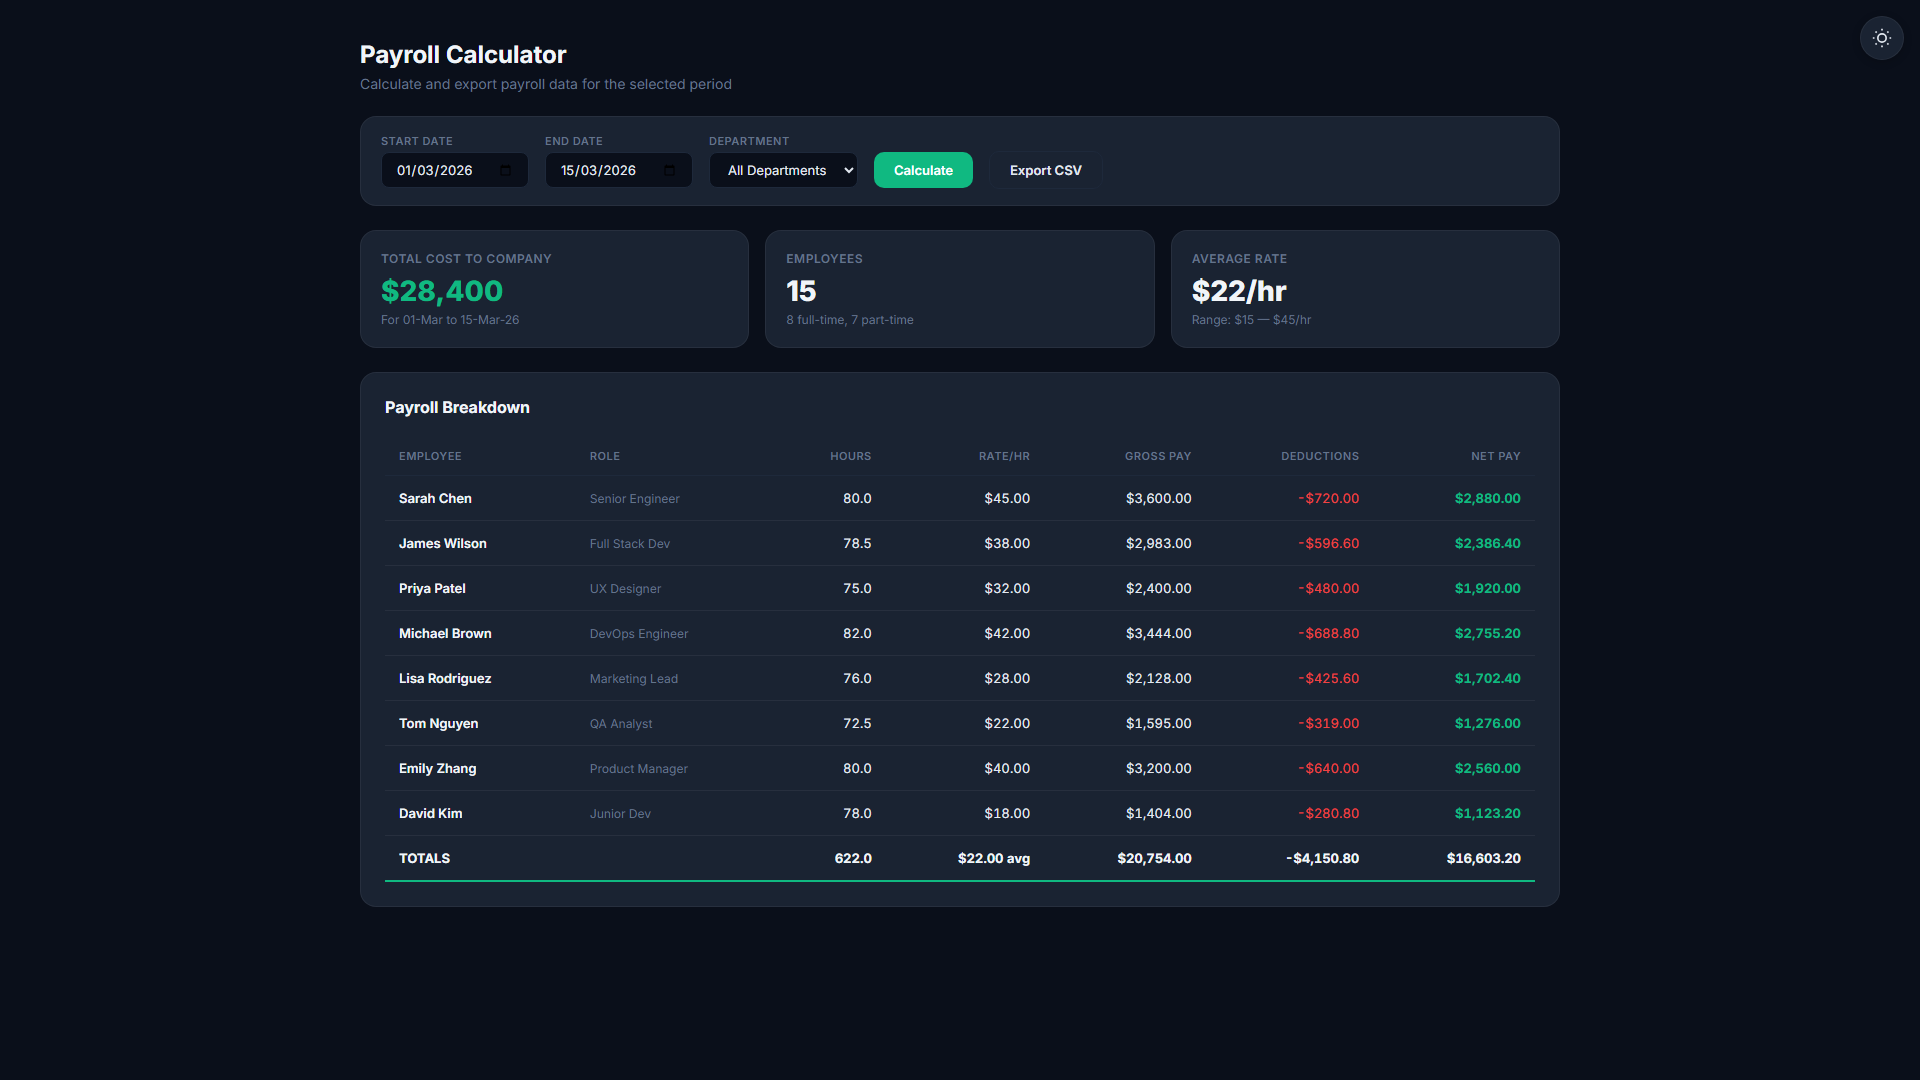Select Lisa Rodriguez employee name
This screenshot has height=1080, width=1920.
pos(445,678)
